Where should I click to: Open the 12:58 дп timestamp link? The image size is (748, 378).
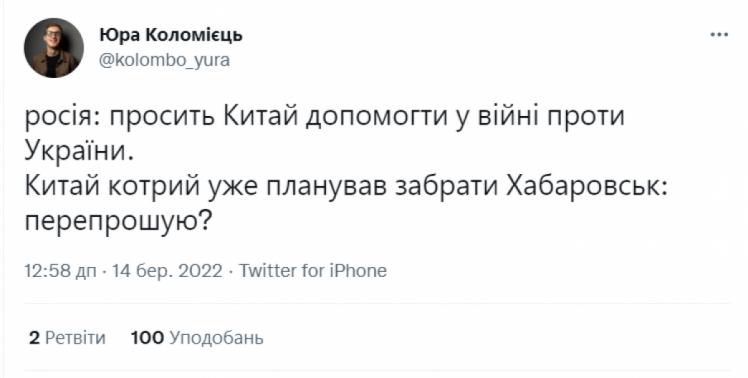click(61, 271)
